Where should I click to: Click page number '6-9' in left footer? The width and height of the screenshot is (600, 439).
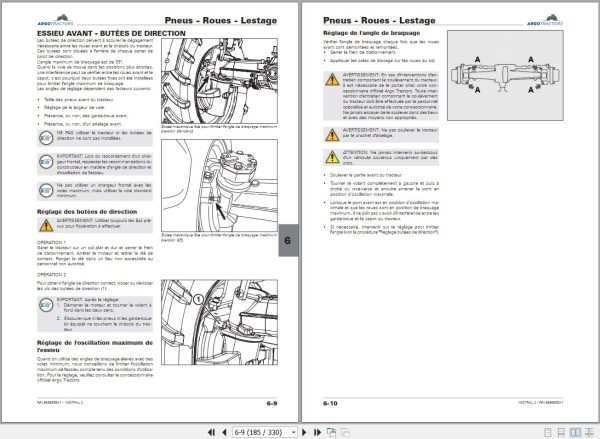click(272, 403)
